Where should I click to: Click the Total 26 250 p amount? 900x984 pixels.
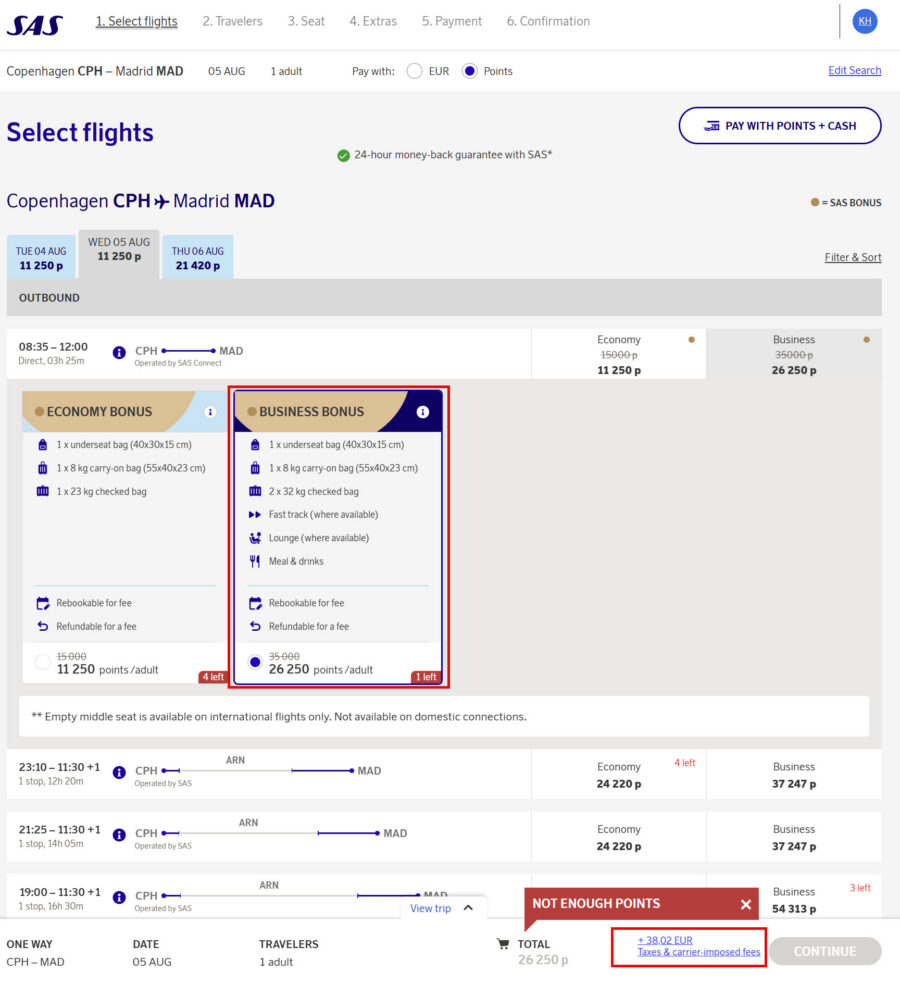click(543, 960)
